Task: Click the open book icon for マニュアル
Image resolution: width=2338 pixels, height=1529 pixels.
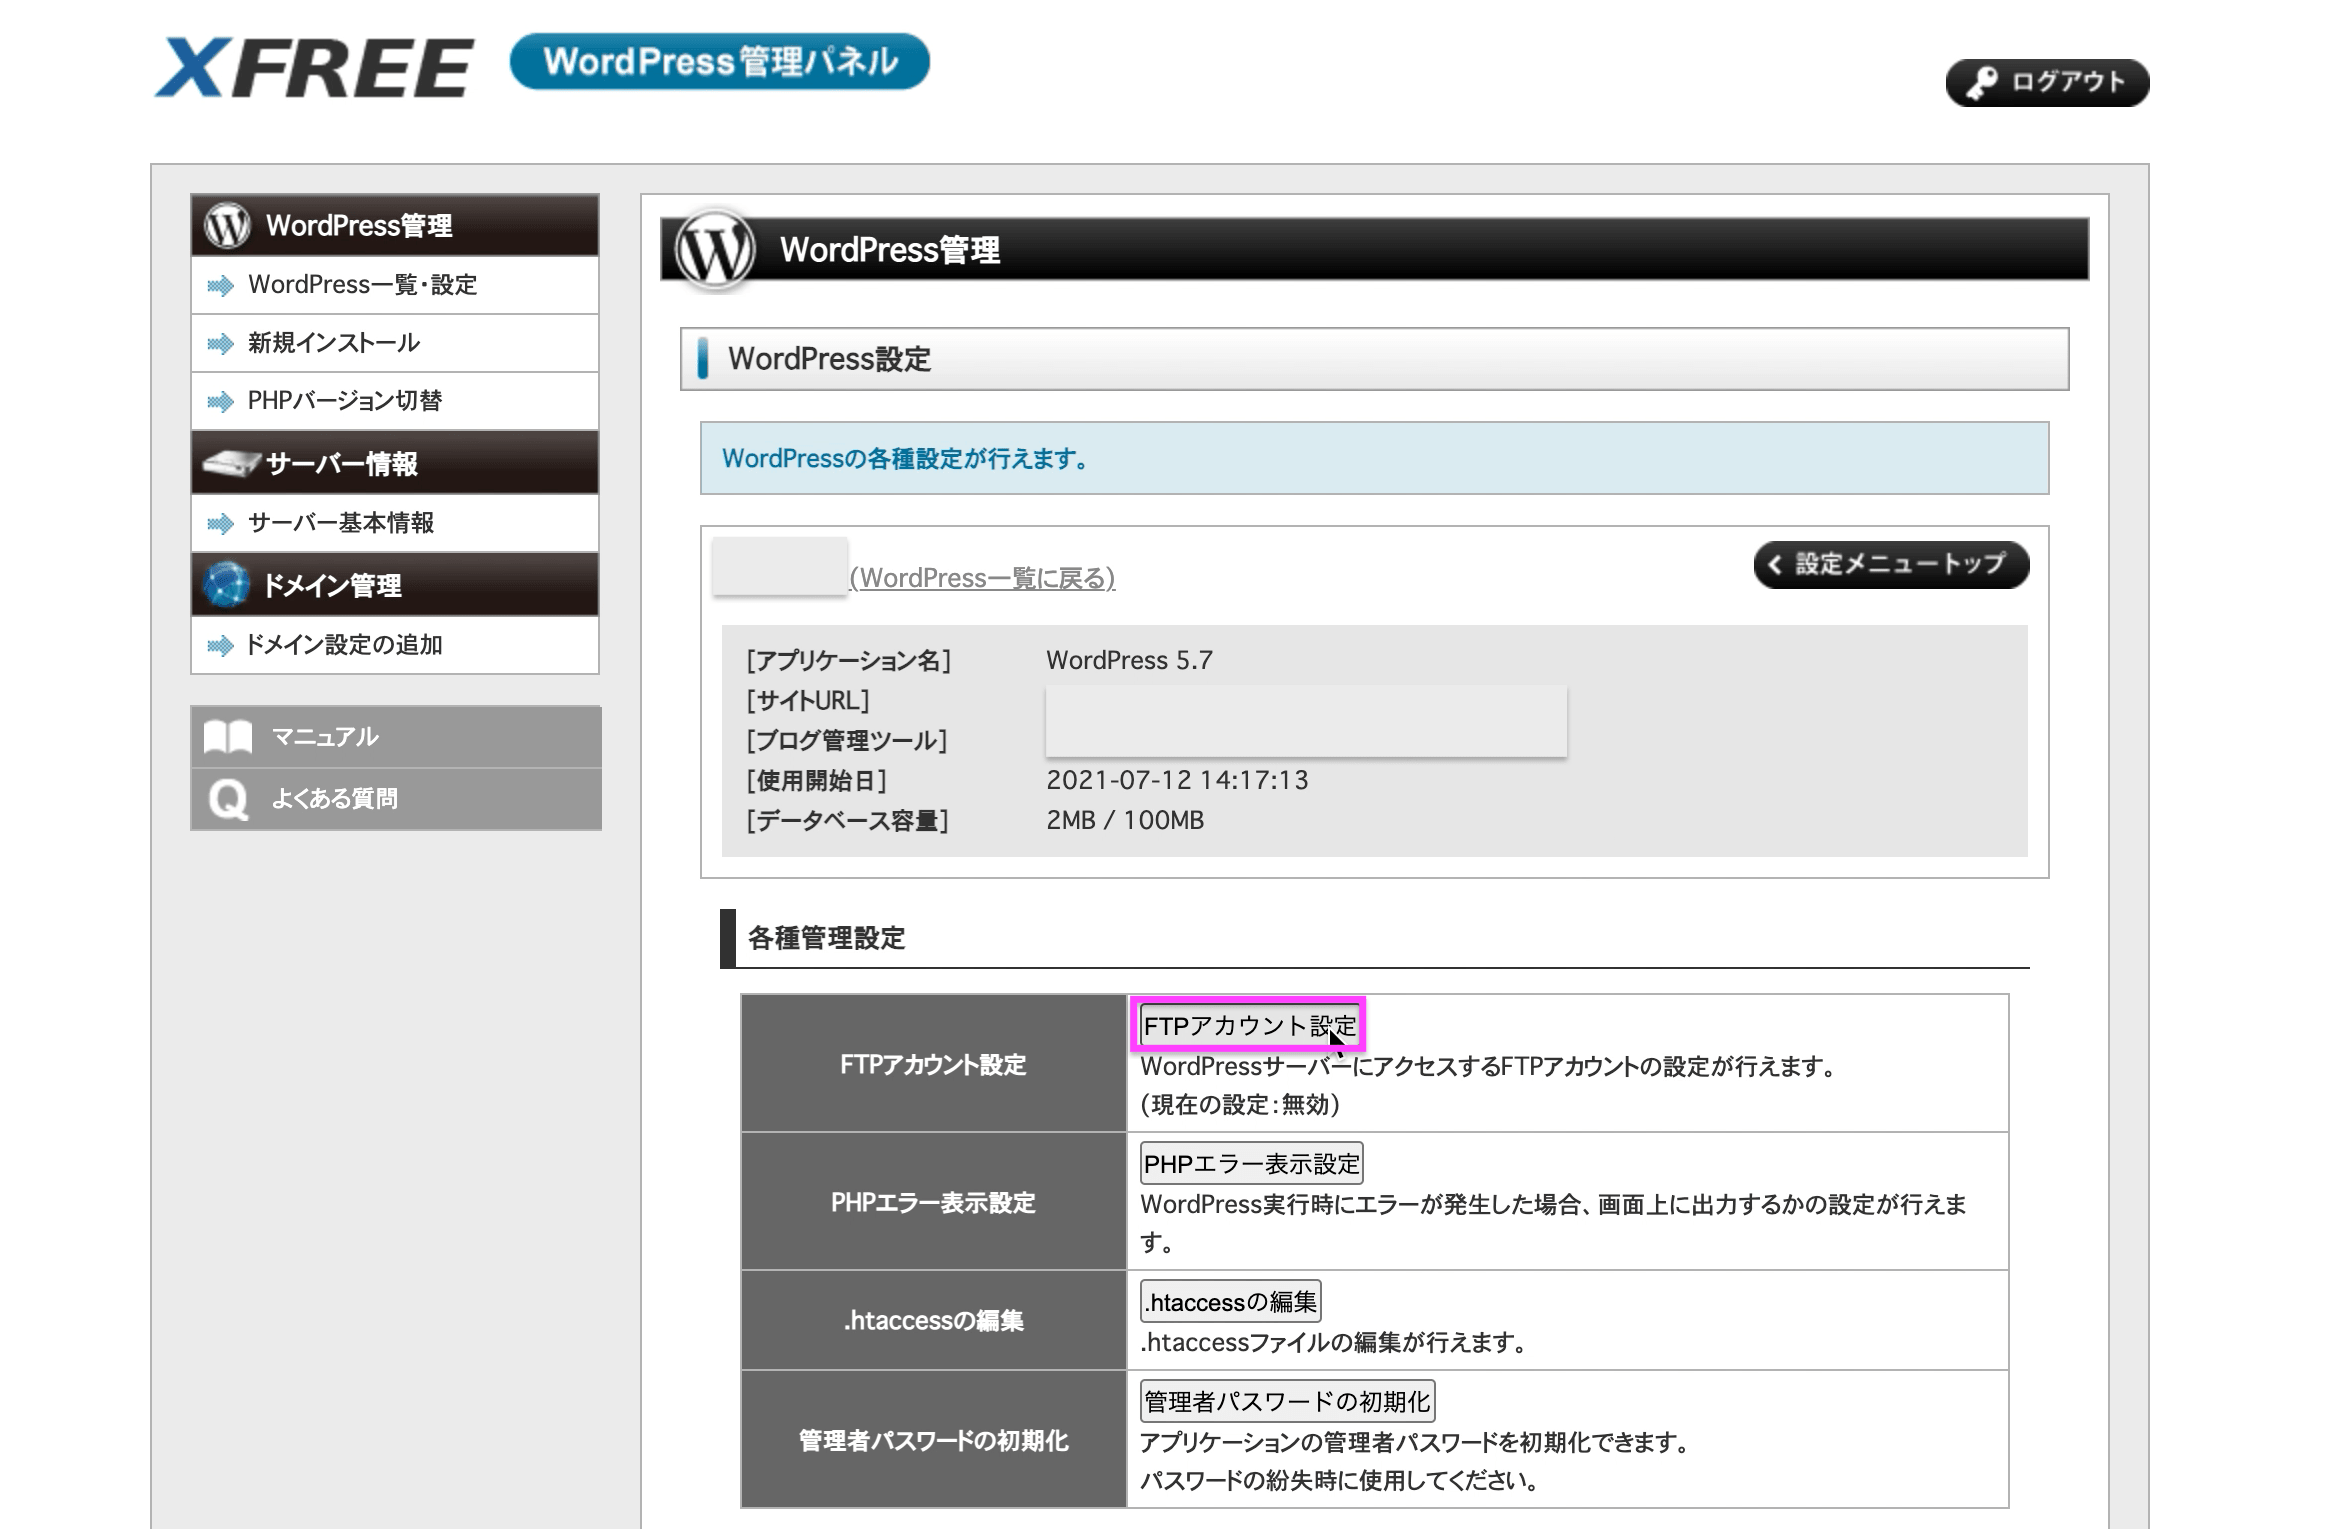Action: (x=228, y=737)
